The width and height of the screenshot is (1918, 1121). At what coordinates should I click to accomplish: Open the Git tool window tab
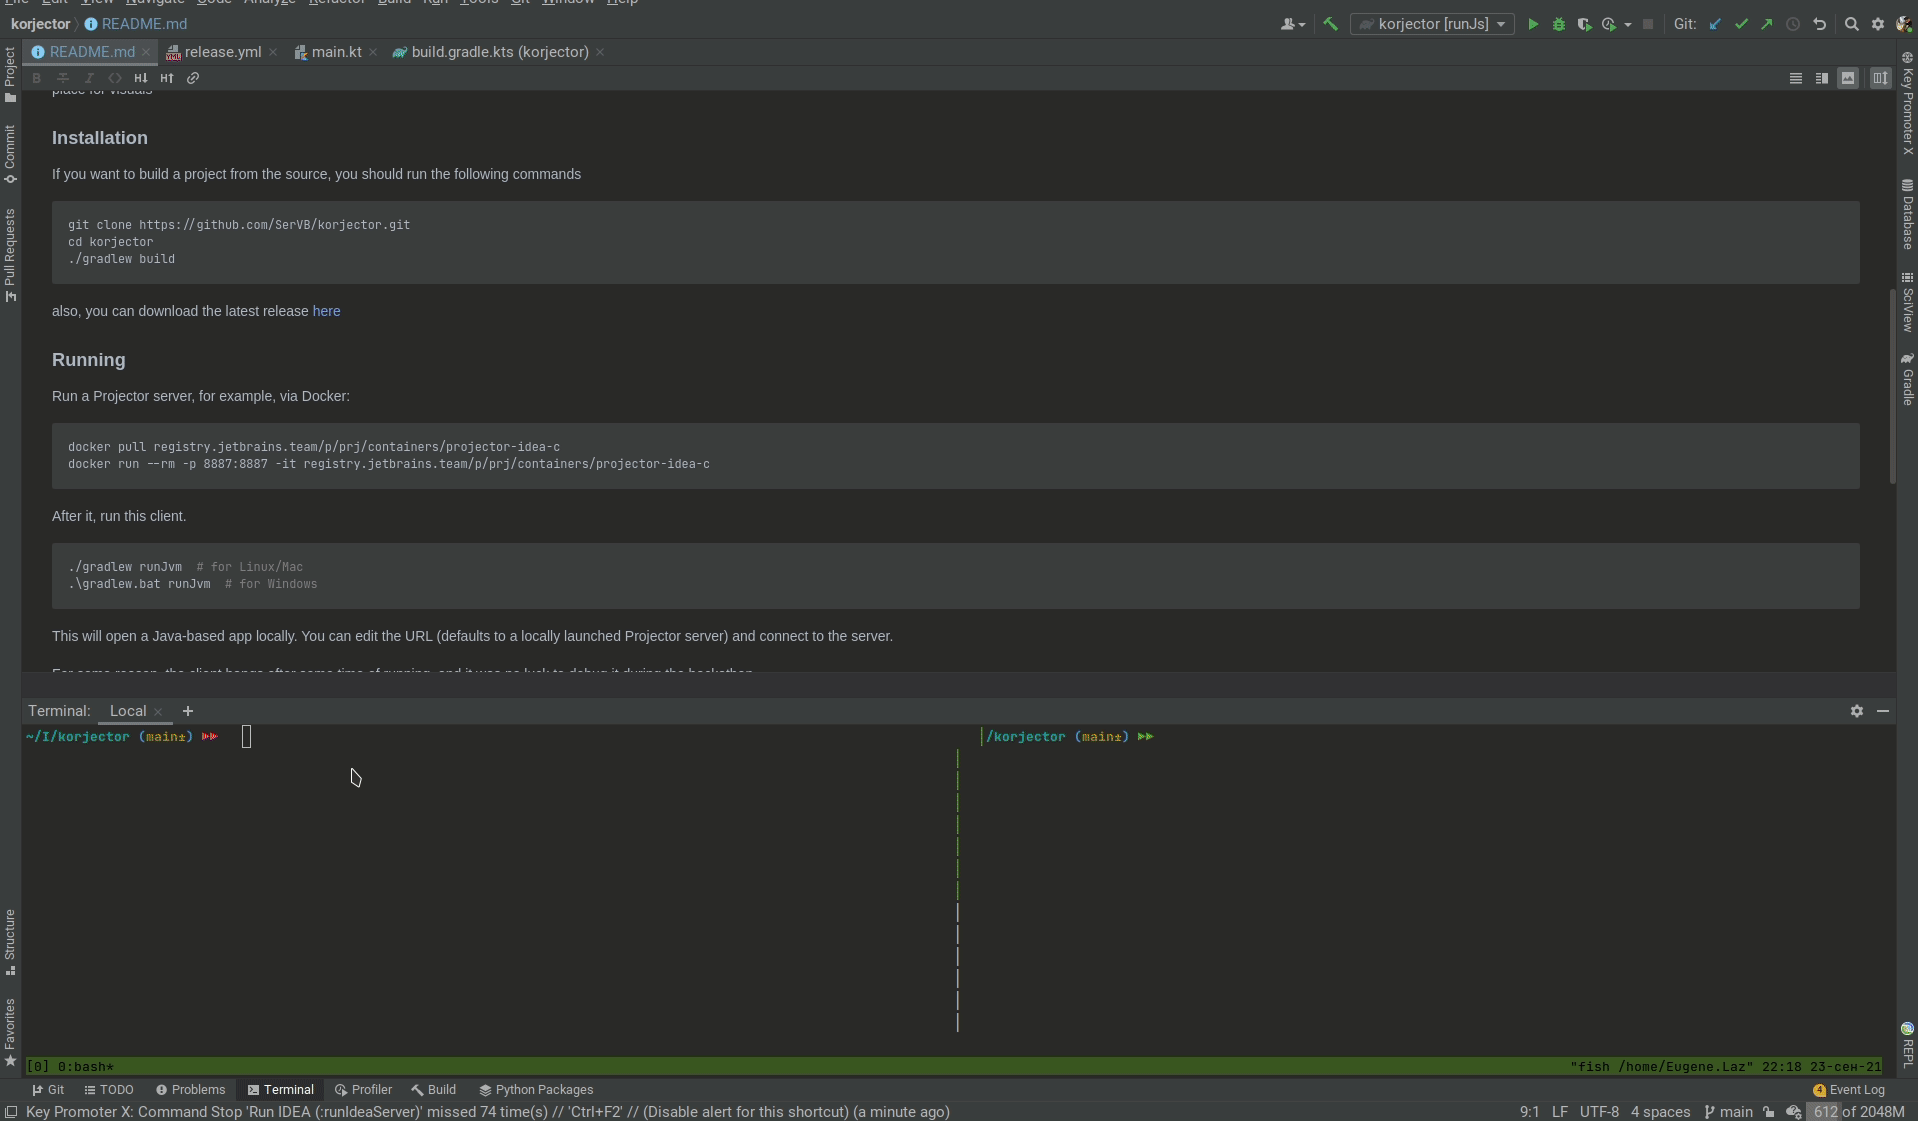(48, 1090)
